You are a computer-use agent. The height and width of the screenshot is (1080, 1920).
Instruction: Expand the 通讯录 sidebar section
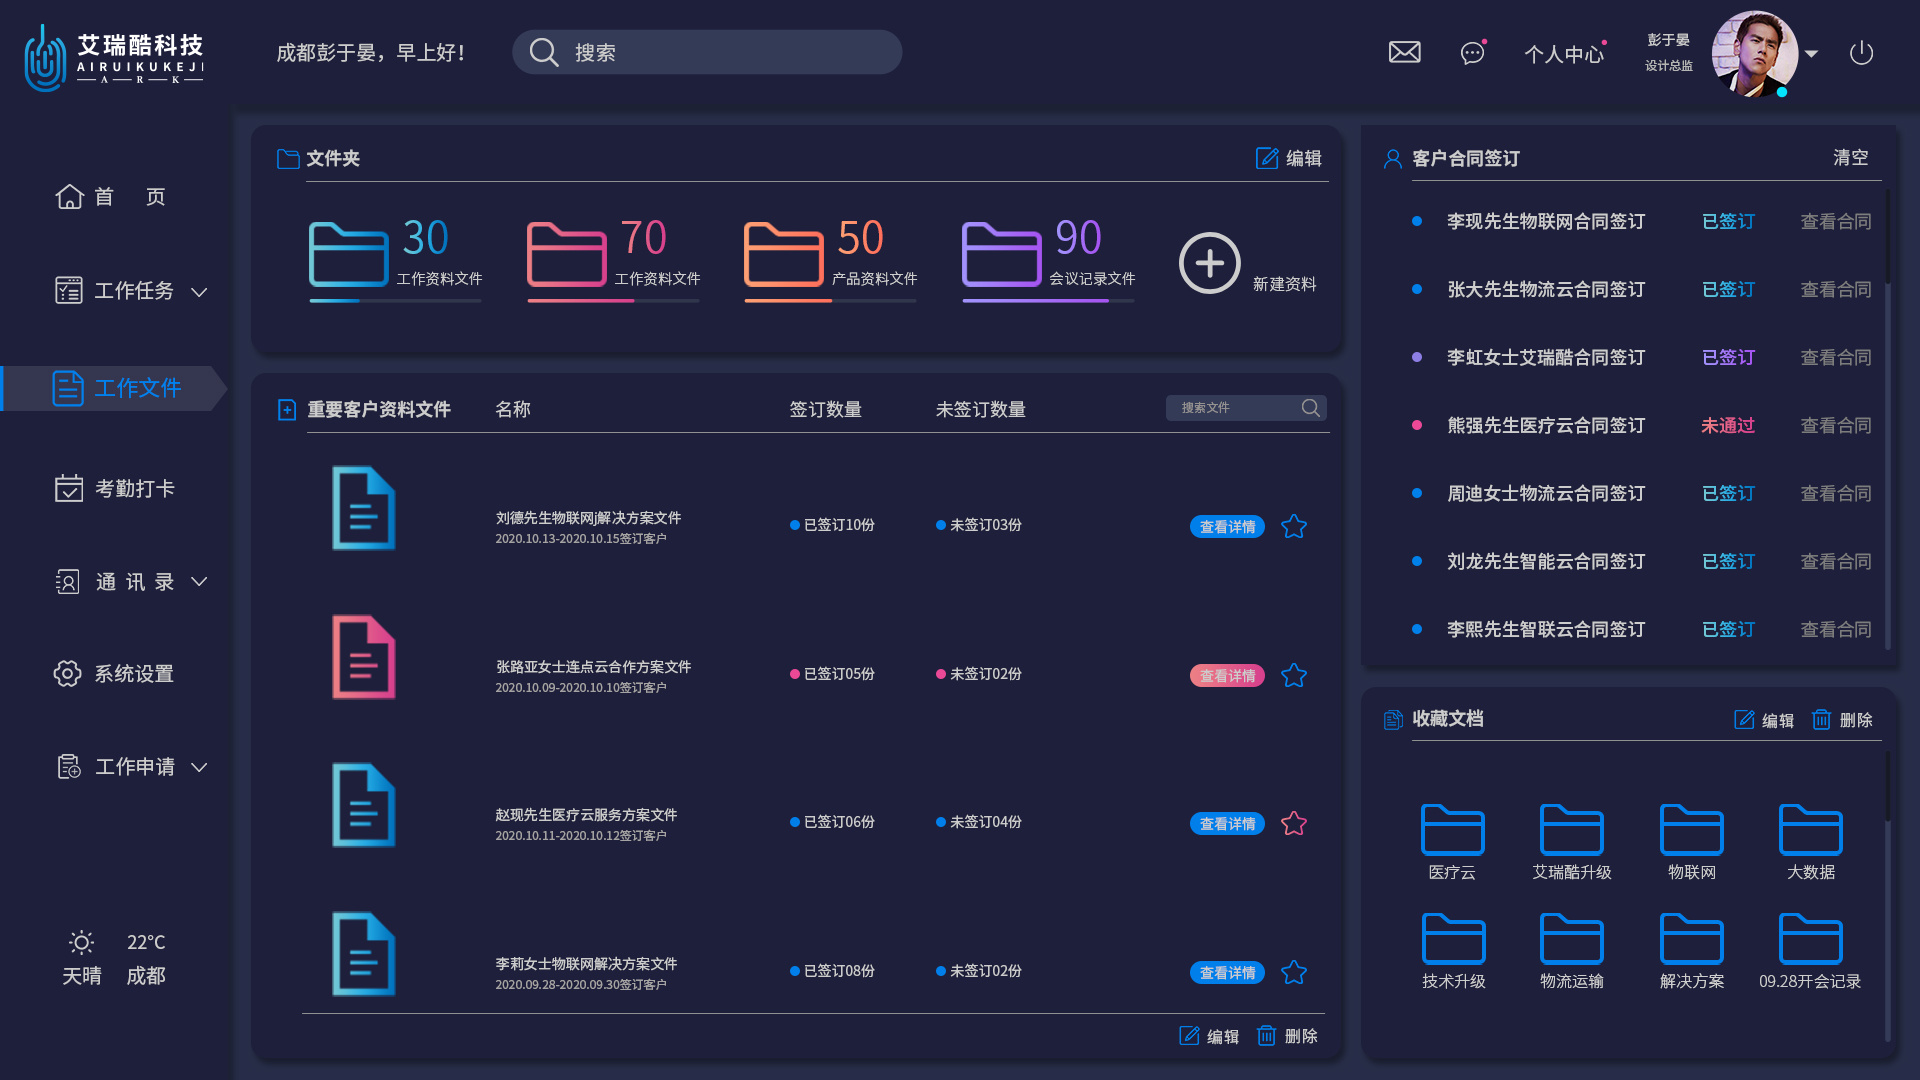pyautogui.click(x=199, y=581)
